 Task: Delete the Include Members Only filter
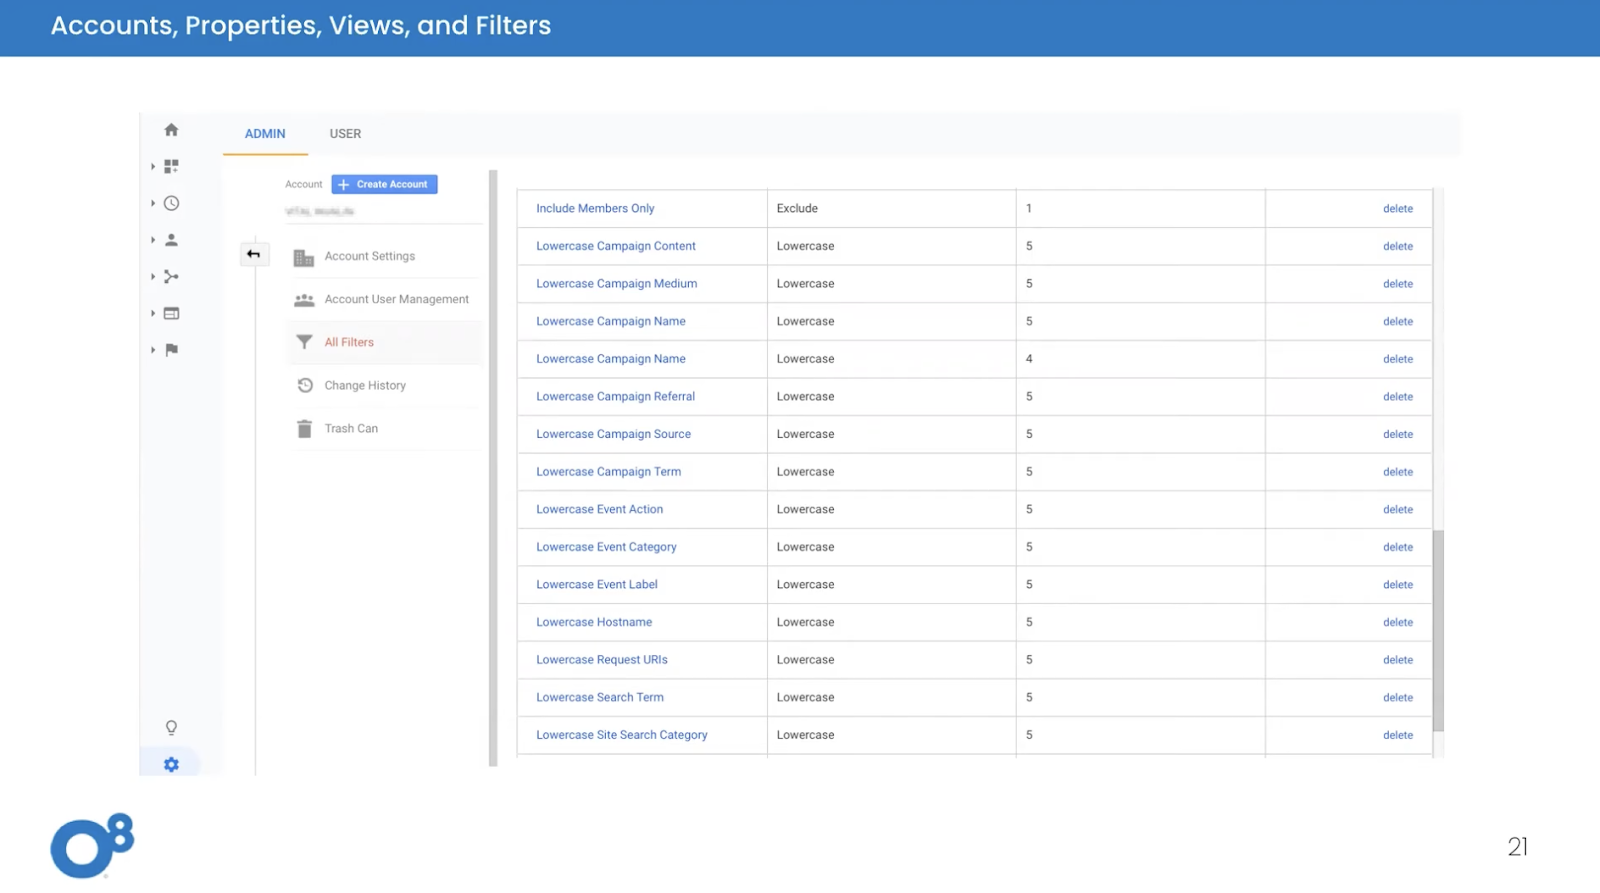[x=1398, y=209]
